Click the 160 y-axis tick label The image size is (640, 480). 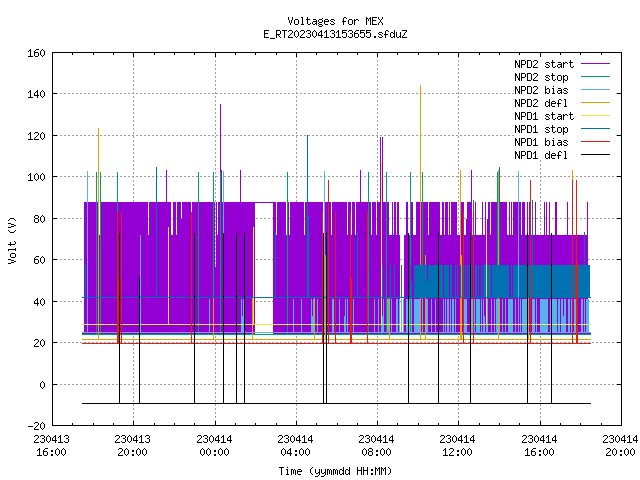click(36, 53)
